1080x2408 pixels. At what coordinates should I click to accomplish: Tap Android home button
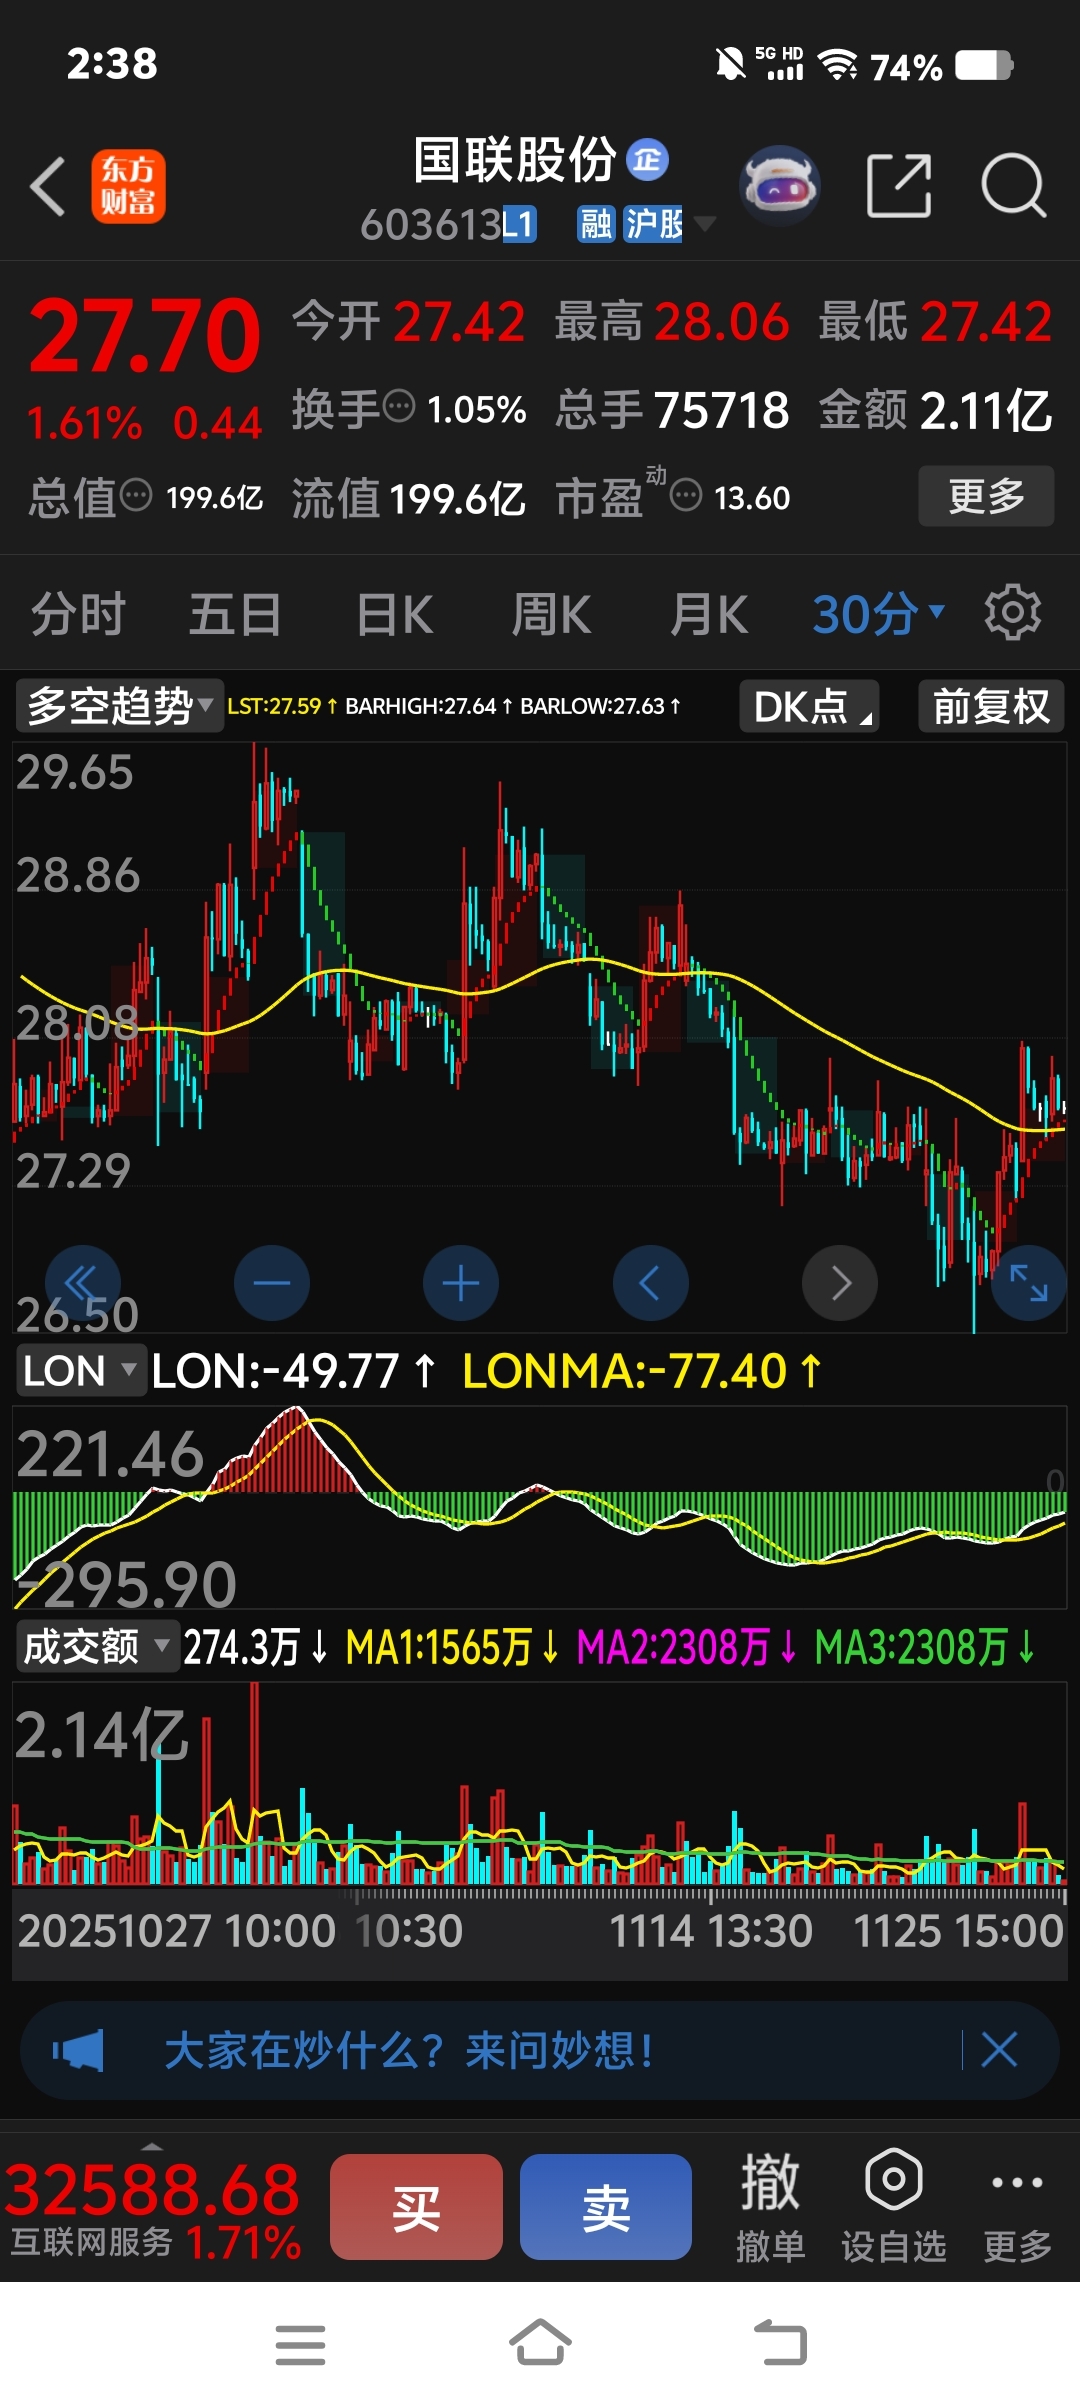tap(540, 2343)
